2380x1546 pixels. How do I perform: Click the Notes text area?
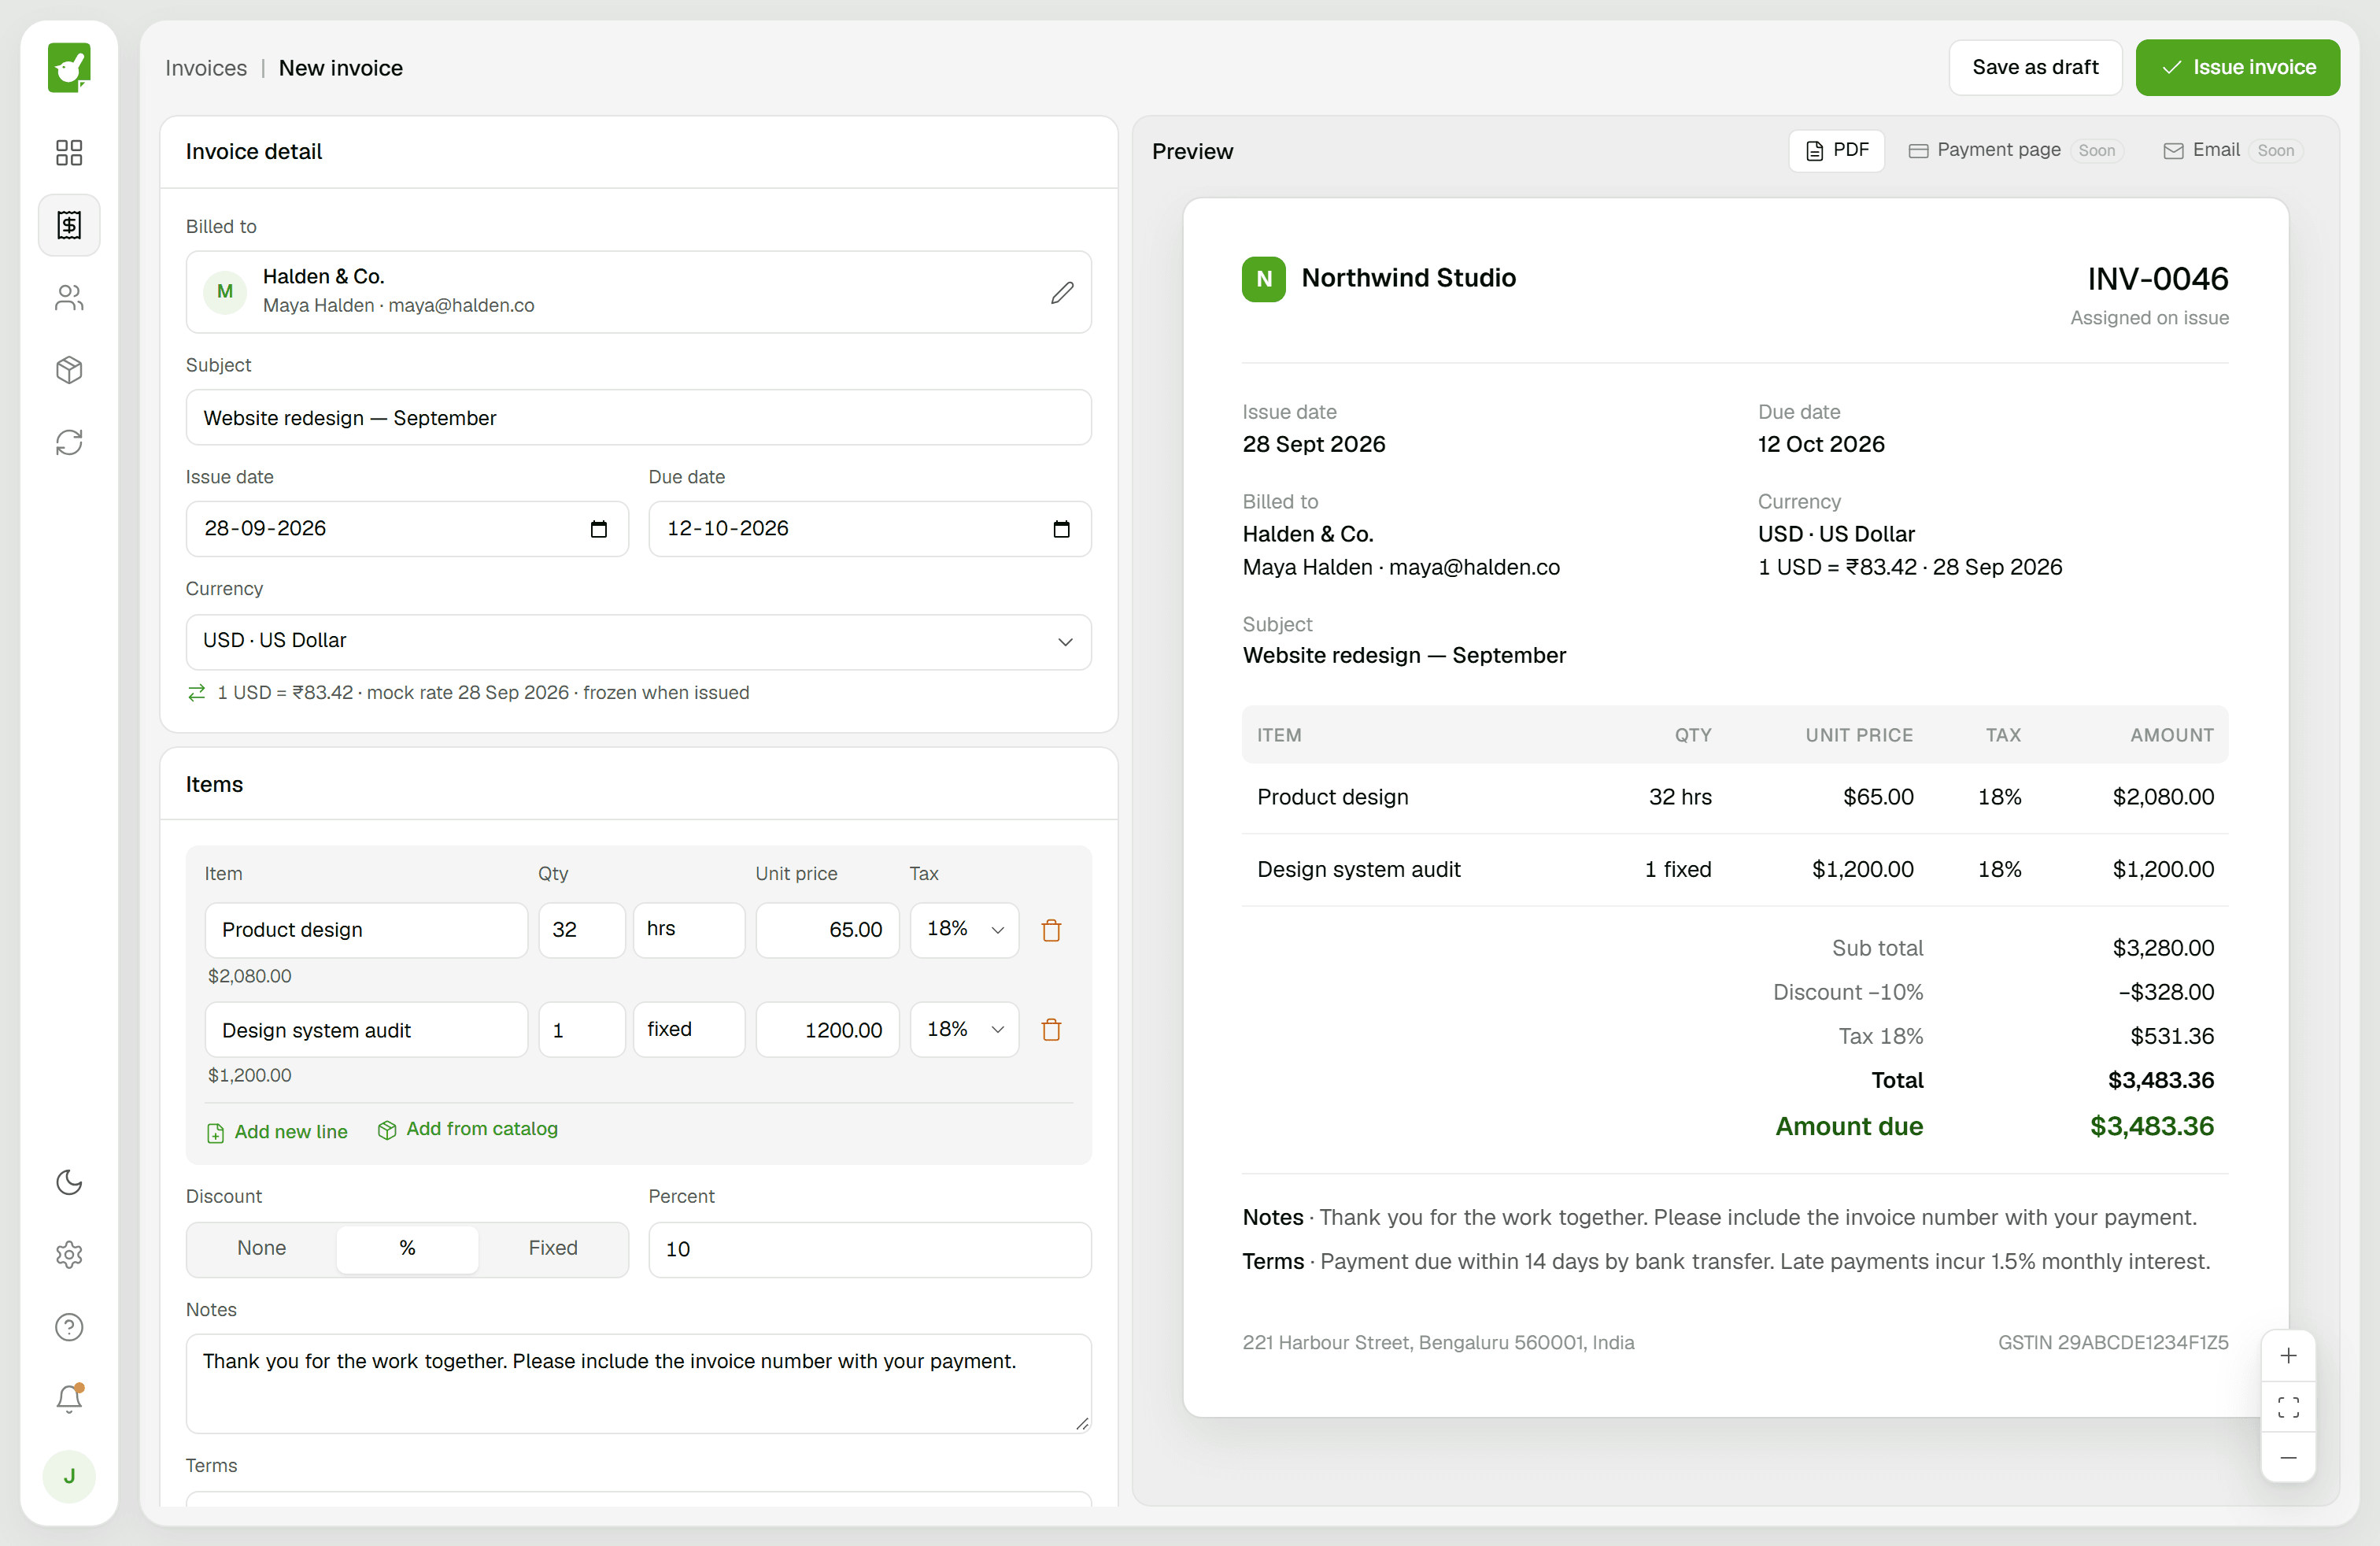pyautogui.click(x=638, y=1383)
